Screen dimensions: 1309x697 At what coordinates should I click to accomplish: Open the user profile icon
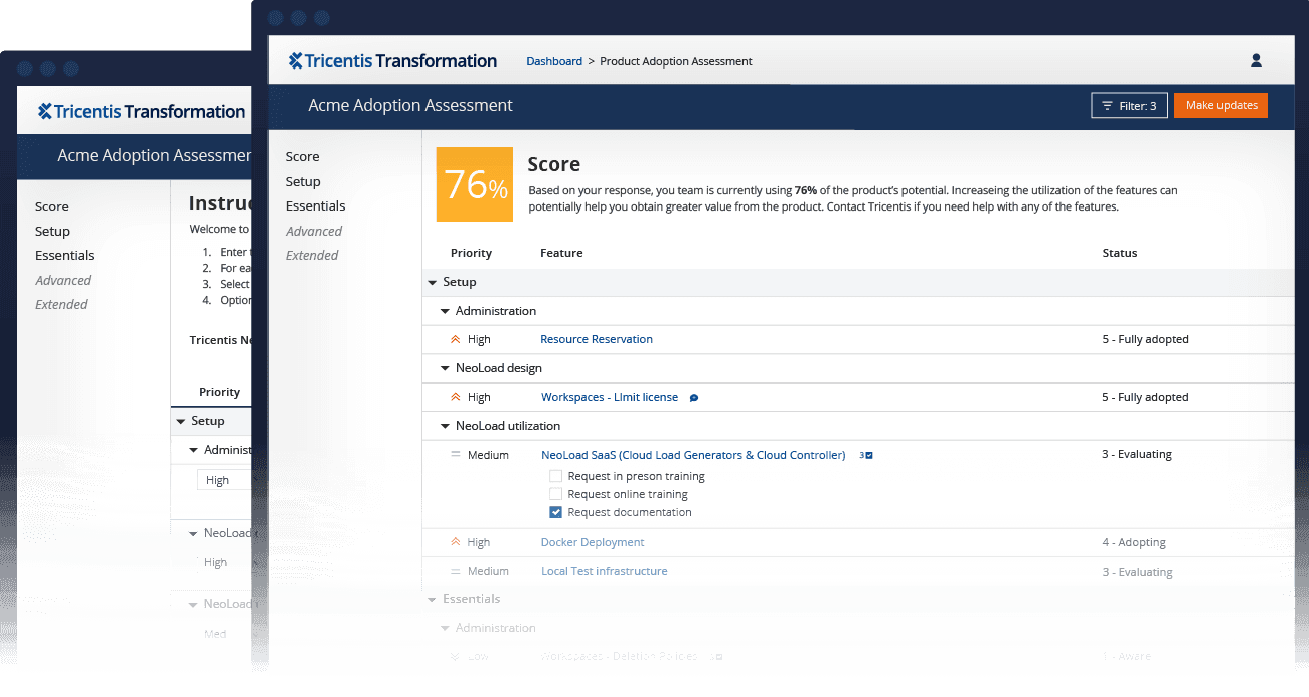(1256, 61)
